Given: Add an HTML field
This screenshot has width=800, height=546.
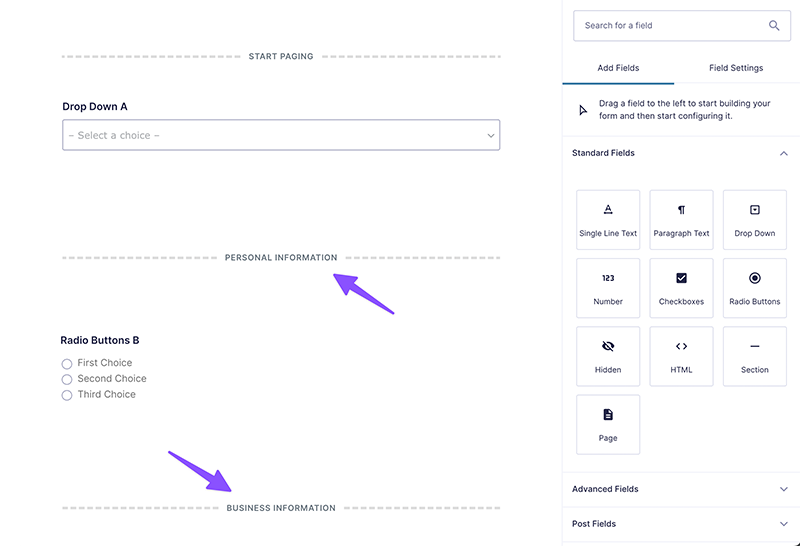Looking at the screenshot, I should click(x=681, y=356).
